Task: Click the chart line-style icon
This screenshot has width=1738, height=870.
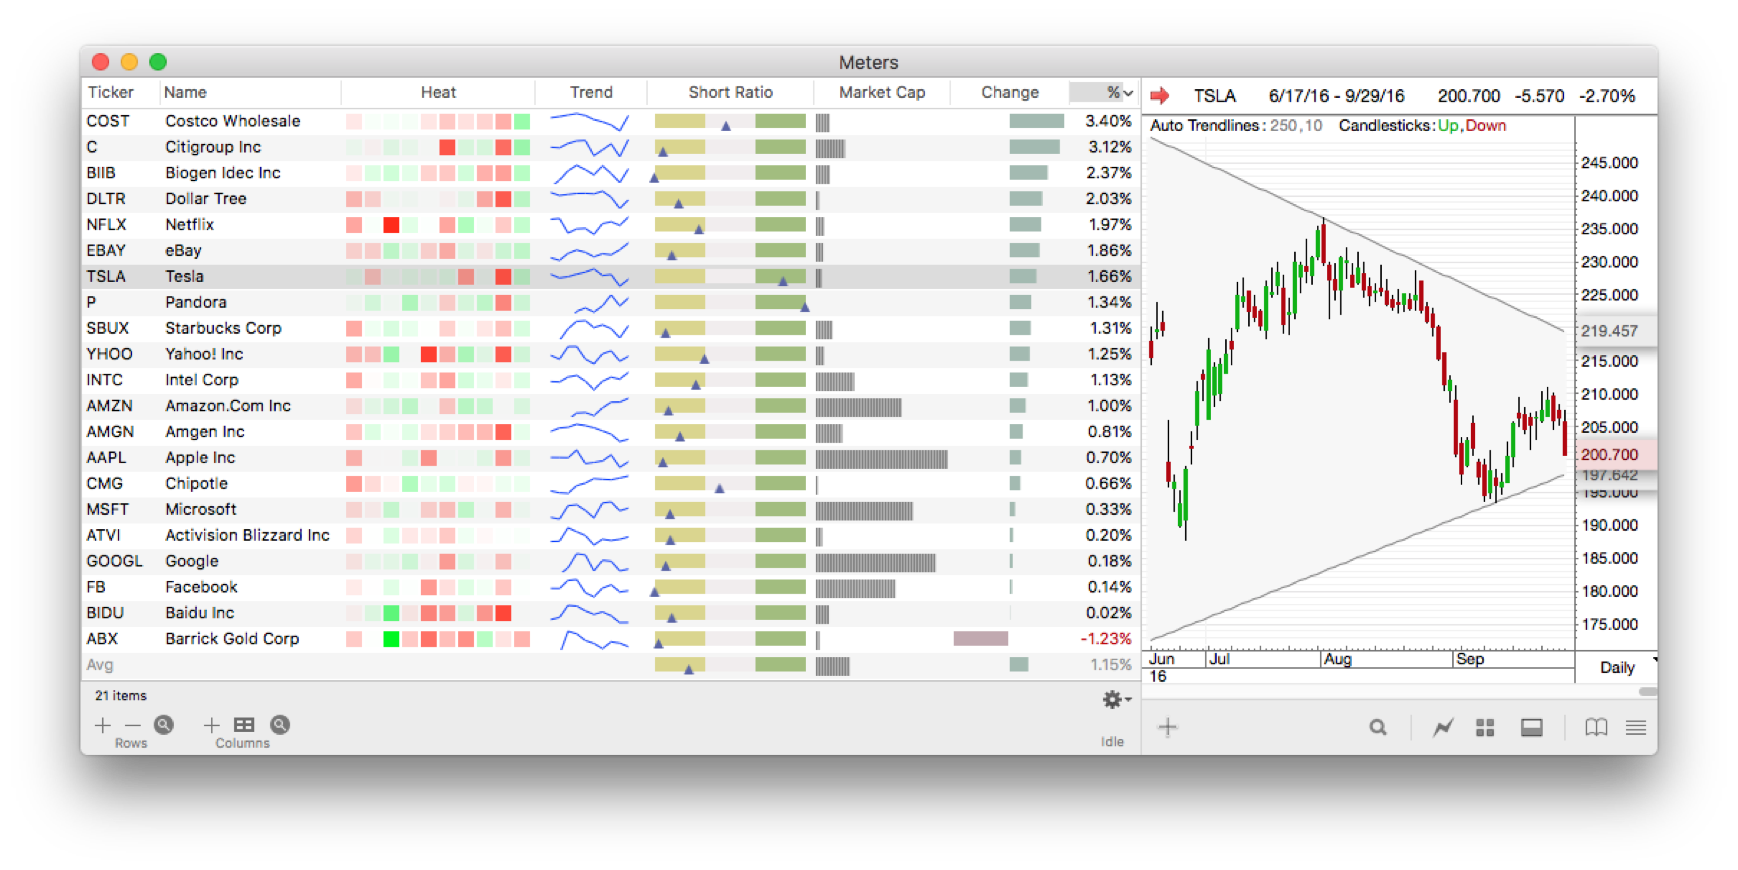Action: pos(1442,728)
